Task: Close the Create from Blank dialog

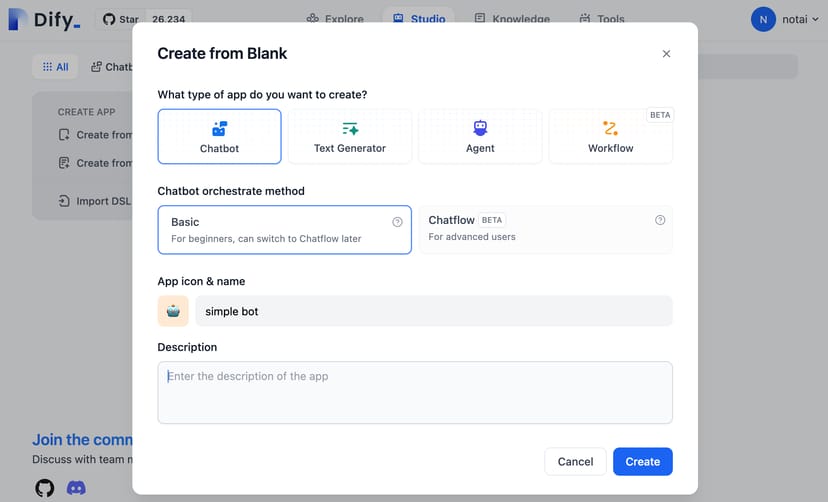Action: pyautogui.click(x=666, y=54)
